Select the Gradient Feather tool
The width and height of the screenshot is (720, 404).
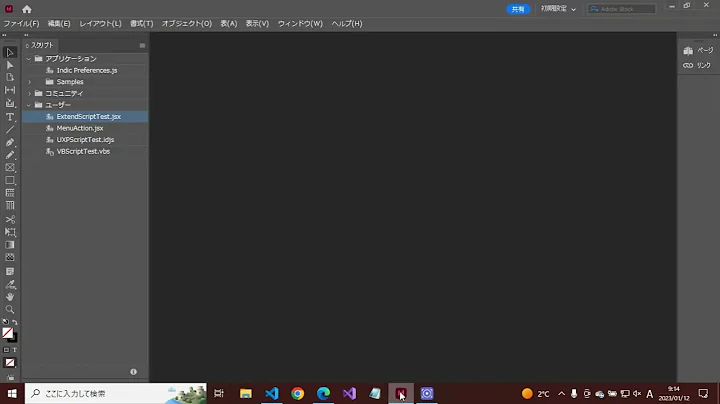coord(10,258)
